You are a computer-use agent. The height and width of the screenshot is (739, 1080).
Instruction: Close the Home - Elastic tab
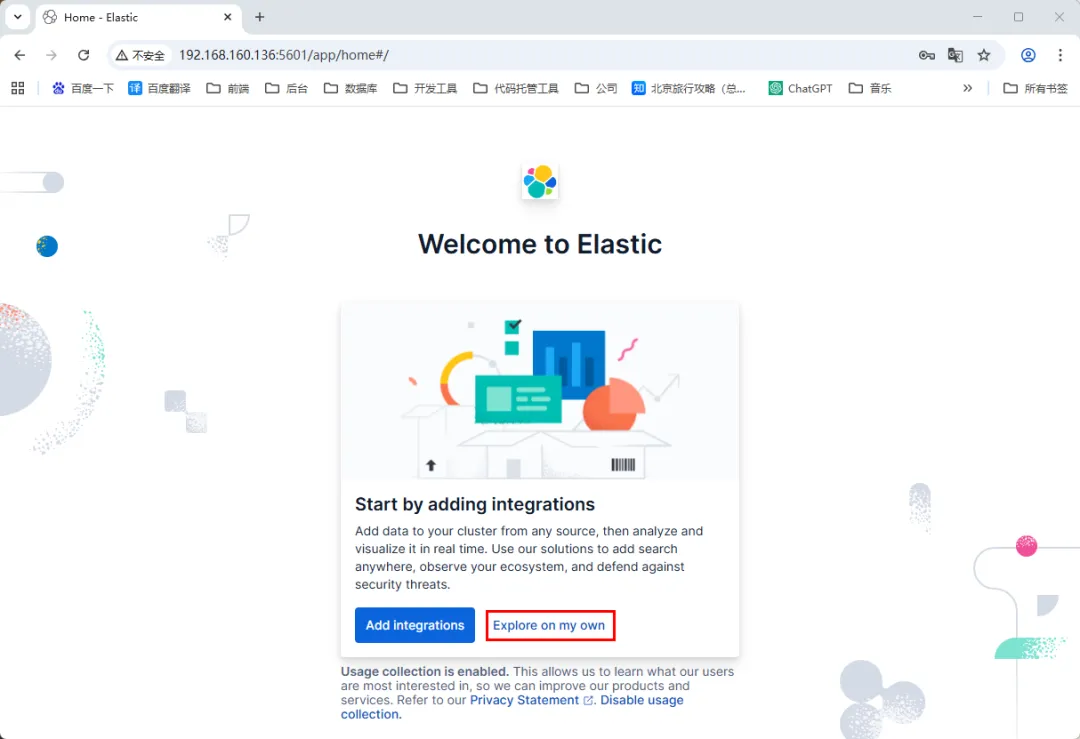[x=227, y=17]
